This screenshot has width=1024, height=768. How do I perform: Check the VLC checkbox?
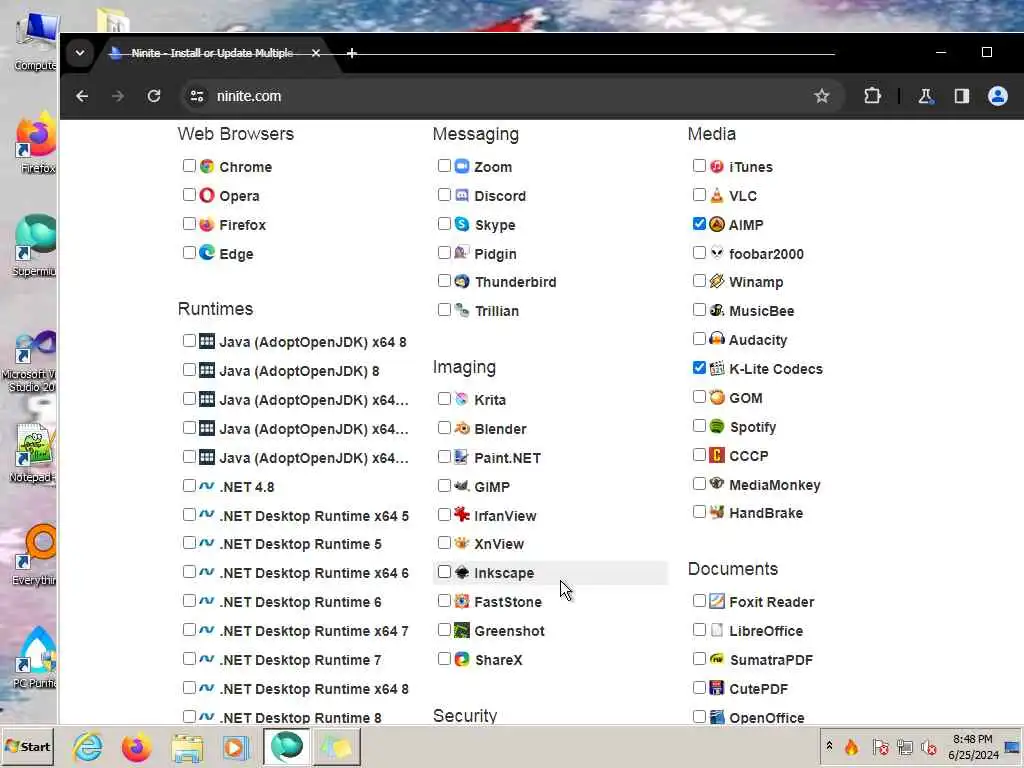tap(699, 195)
